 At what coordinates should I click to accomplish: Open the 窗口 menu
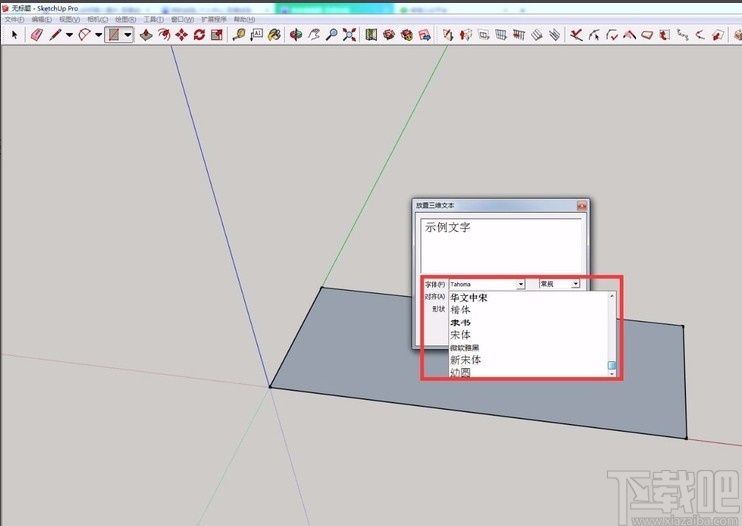[182, 19]
